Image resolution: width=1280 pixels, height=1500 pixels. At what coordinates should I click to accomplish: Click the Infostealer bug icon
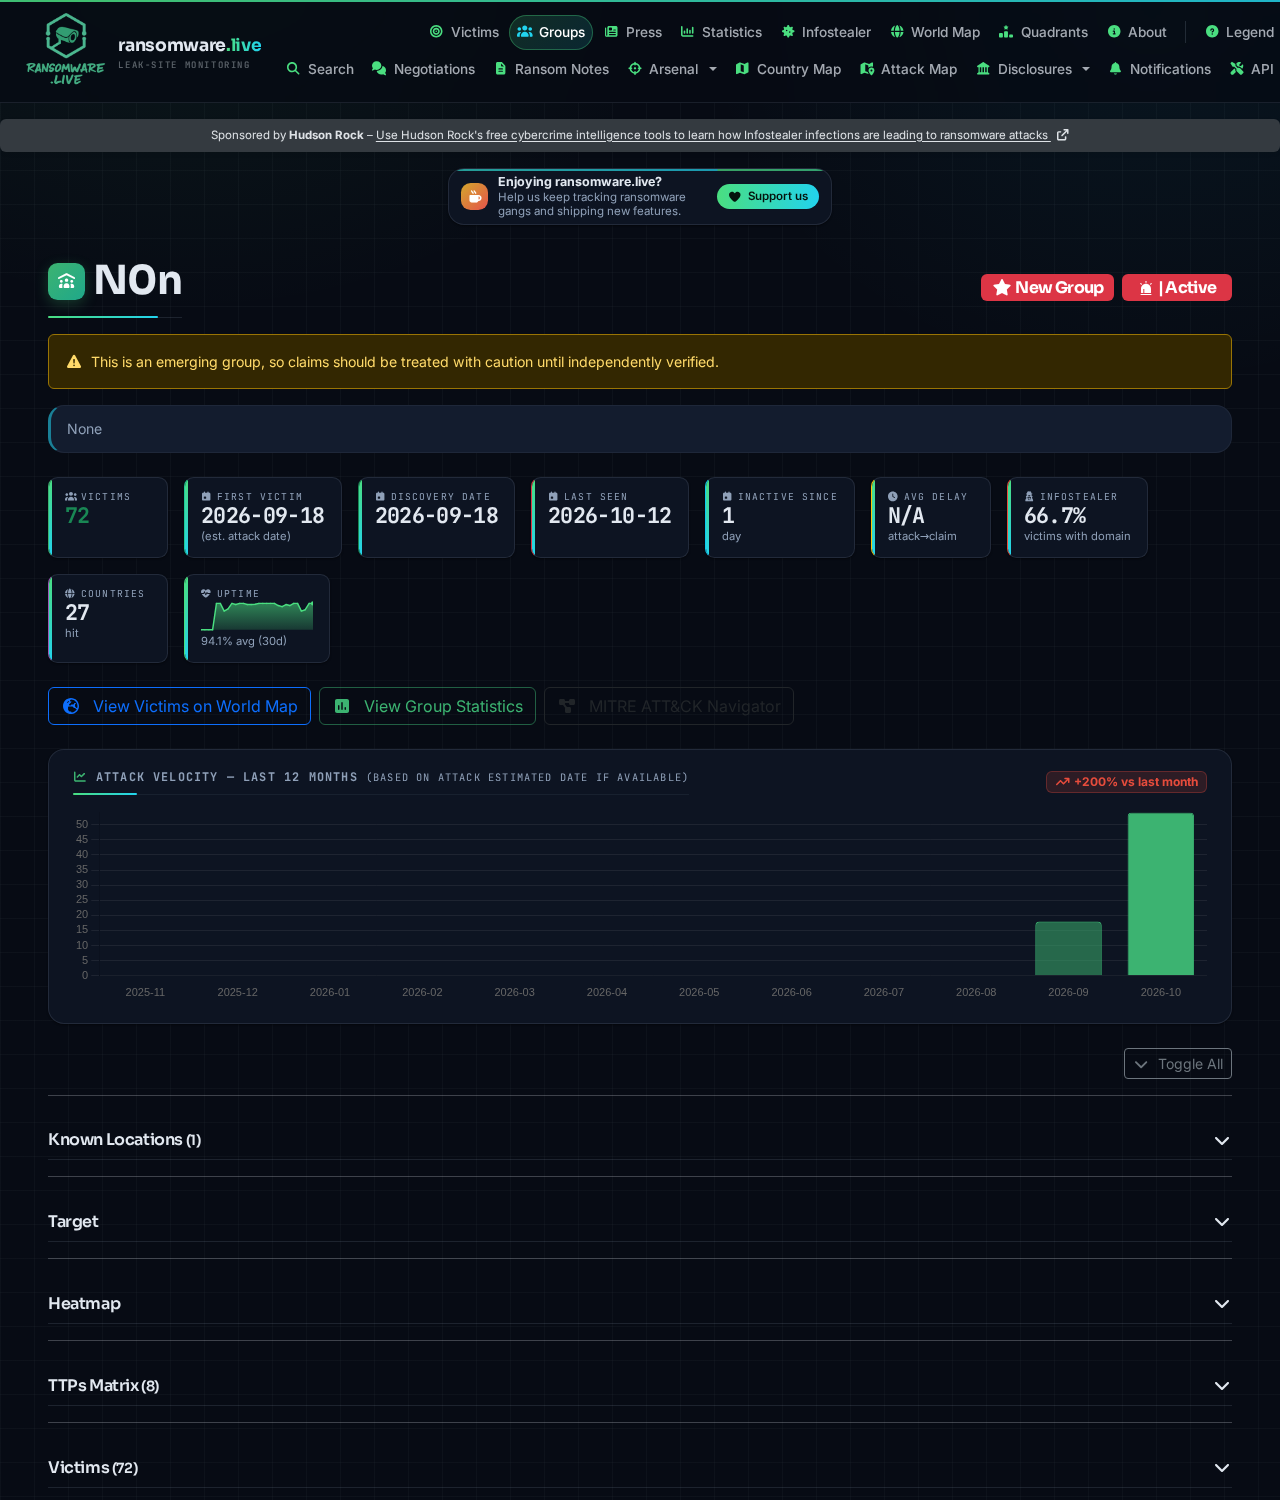click(788, 32)
